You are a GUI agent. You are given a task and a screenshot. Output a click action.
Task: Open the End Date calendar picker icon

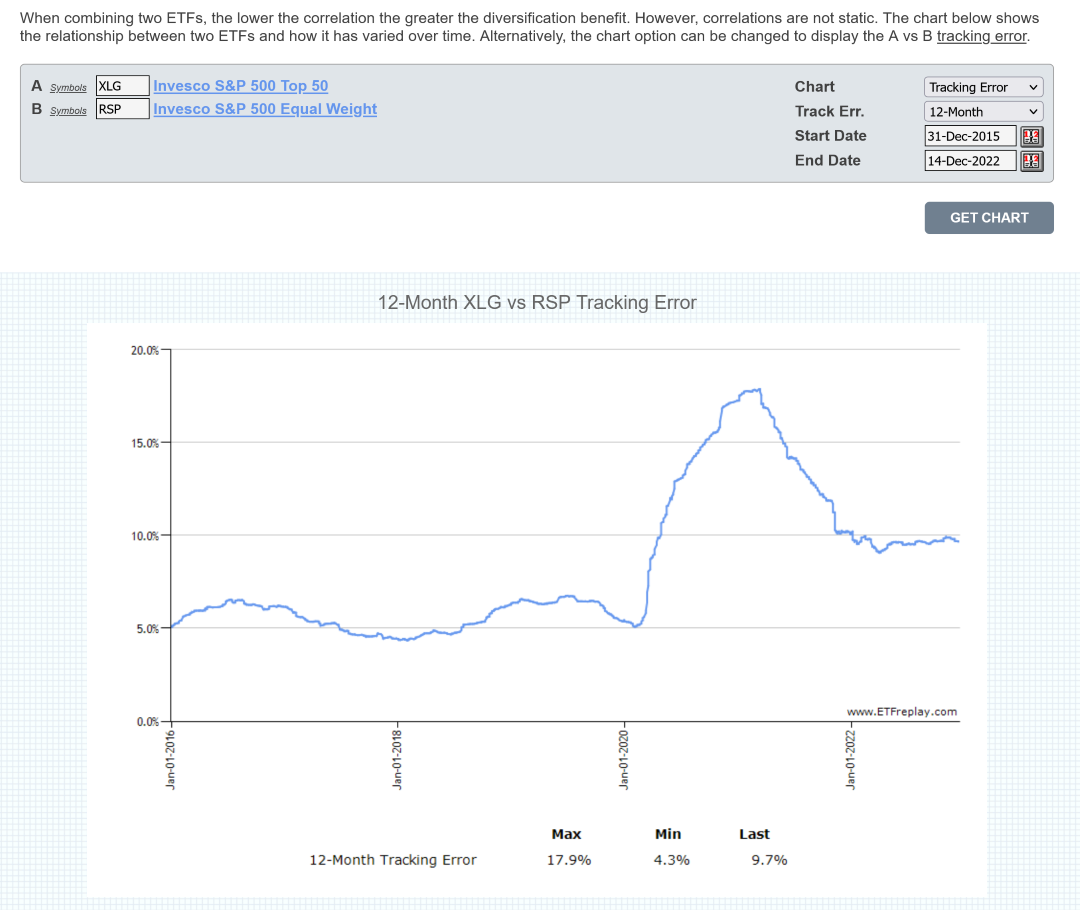tap(1031, 161)
